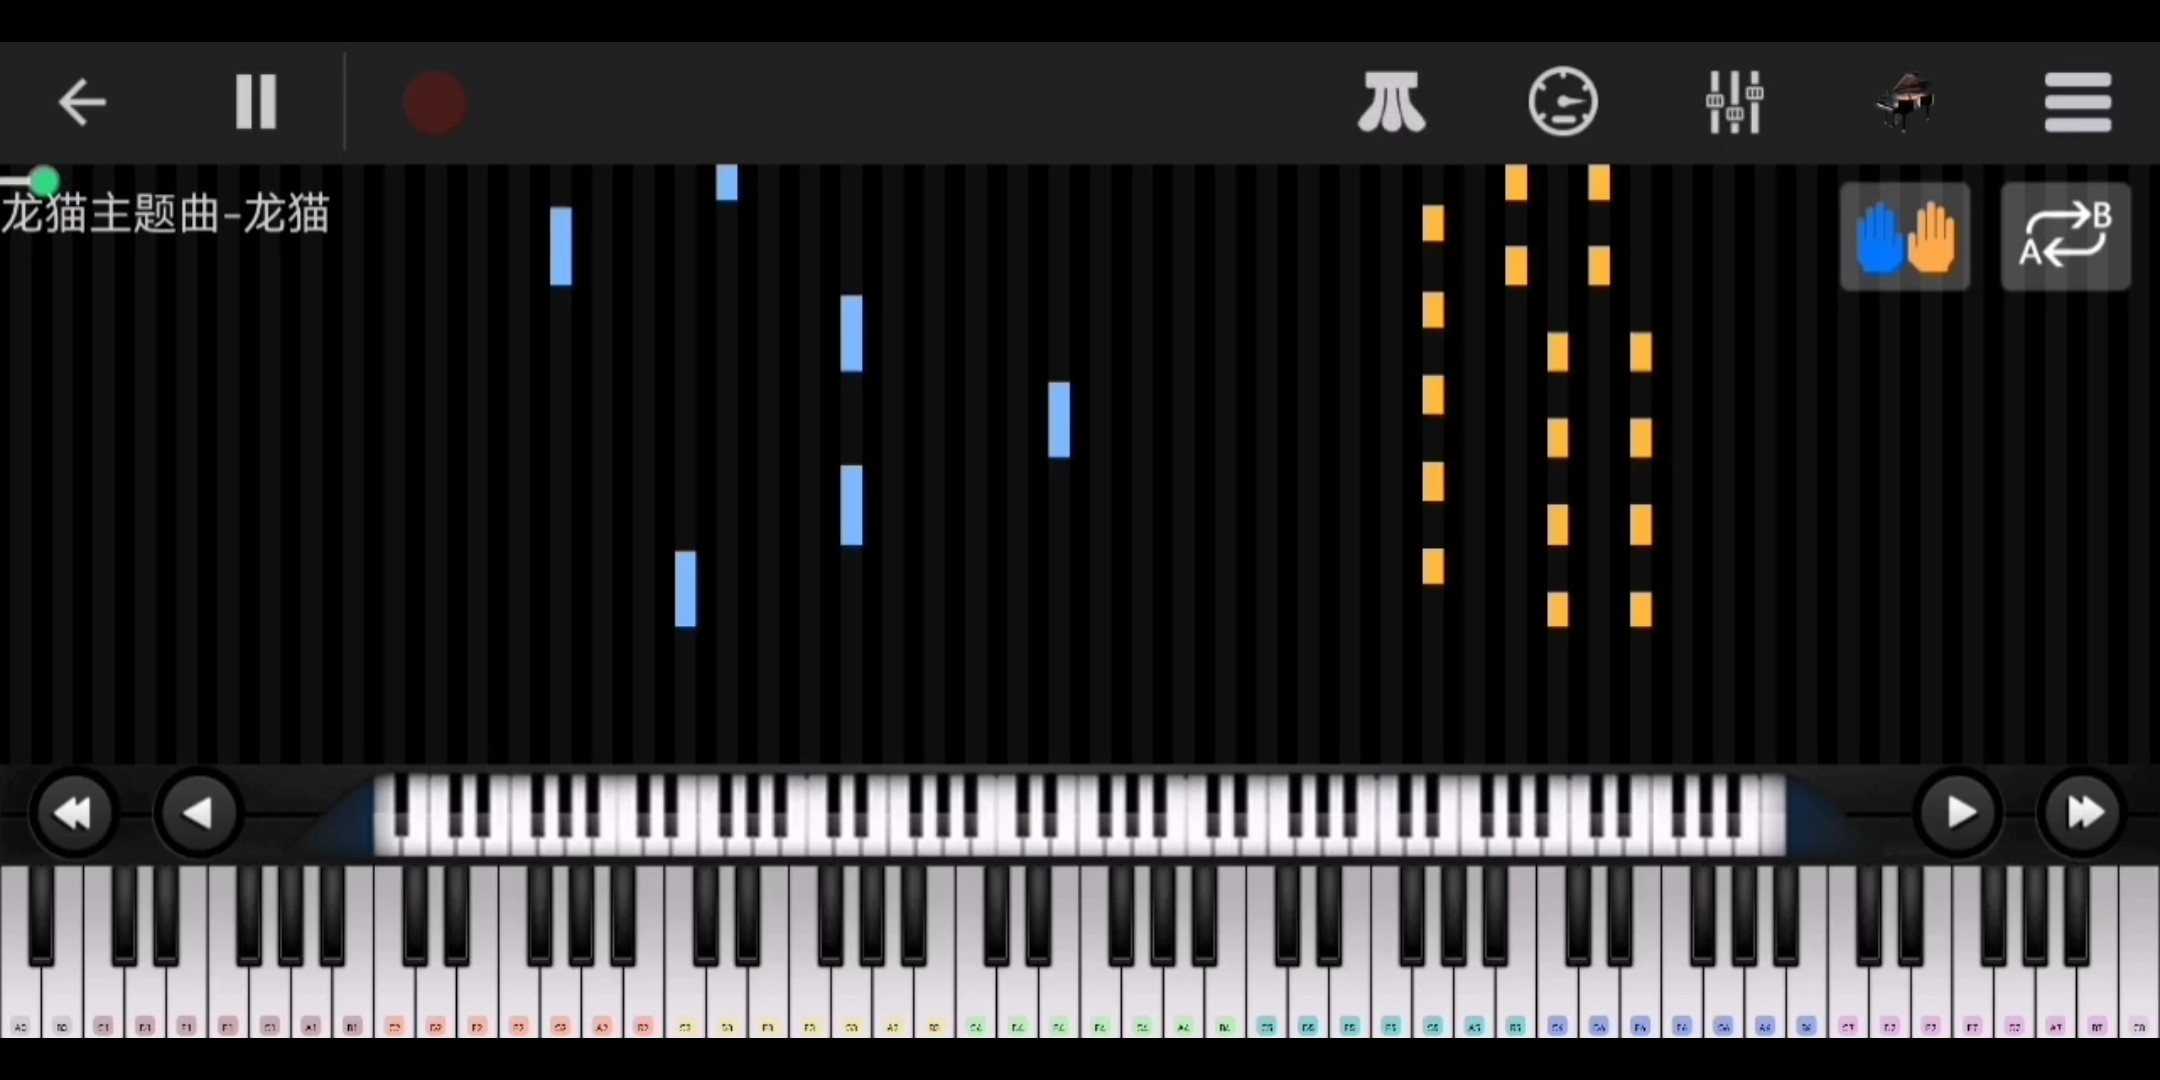This screenshot has width=2160, height=1080.
Task: Go back to song selection screen
Action: coord(80,101)
